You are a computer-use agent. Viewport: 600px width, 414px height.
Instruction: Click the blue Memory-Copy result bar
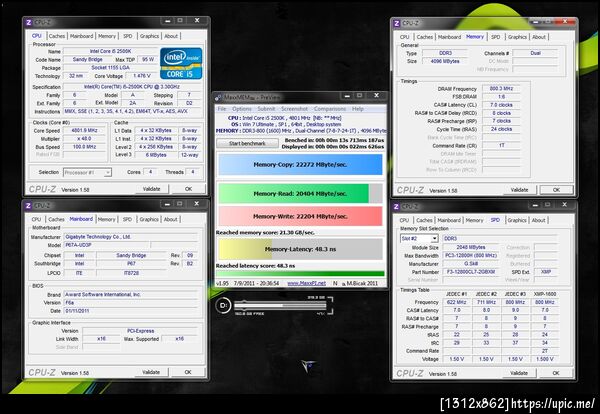[x=300, y=165]
